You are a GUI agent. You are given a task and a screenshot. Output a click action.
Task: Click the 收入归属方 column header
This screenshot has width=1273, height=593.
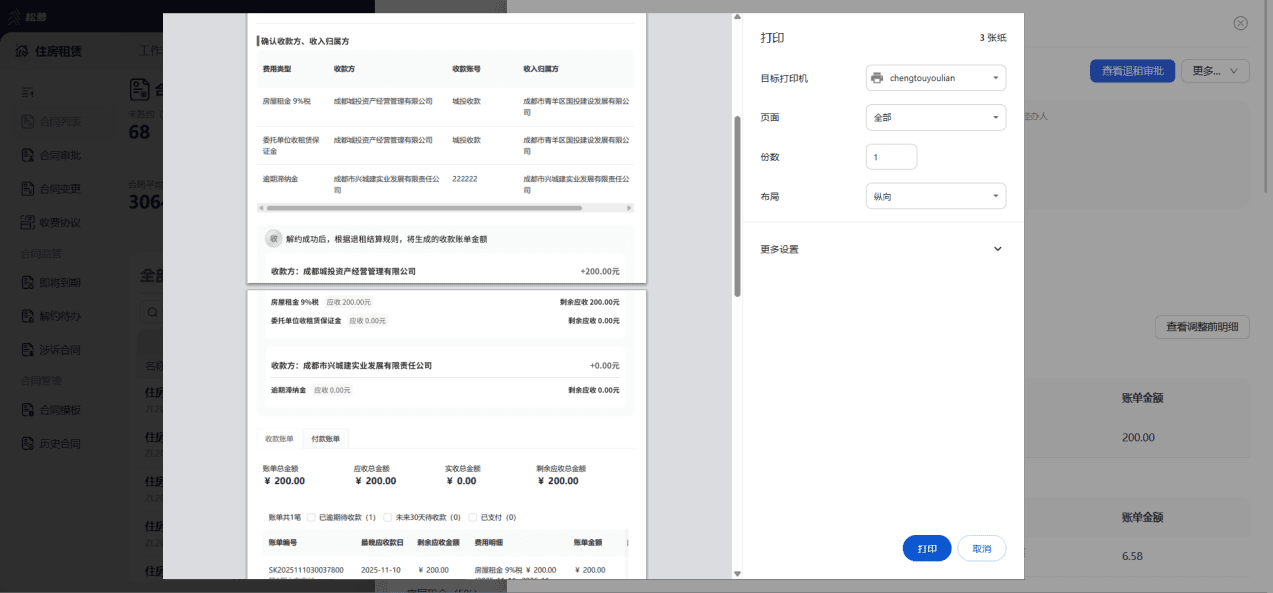pyautogui.click(x=540, y=69)
